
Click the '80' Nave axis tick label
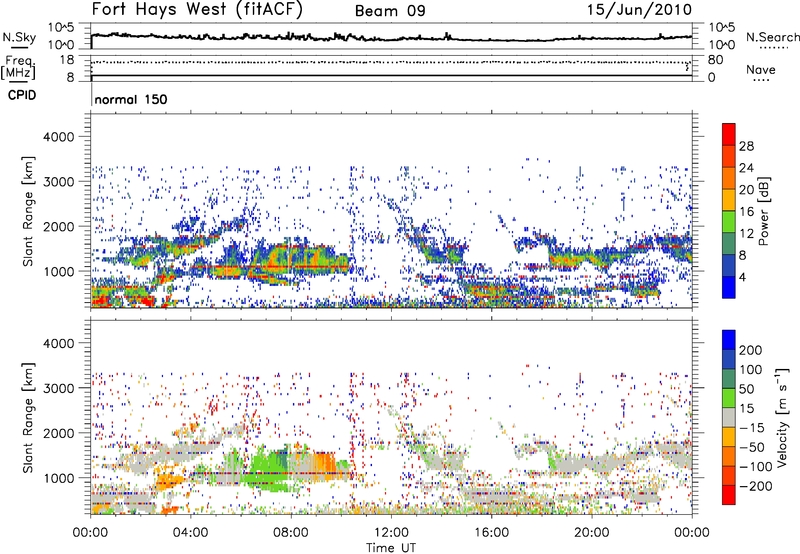point(715,60)
